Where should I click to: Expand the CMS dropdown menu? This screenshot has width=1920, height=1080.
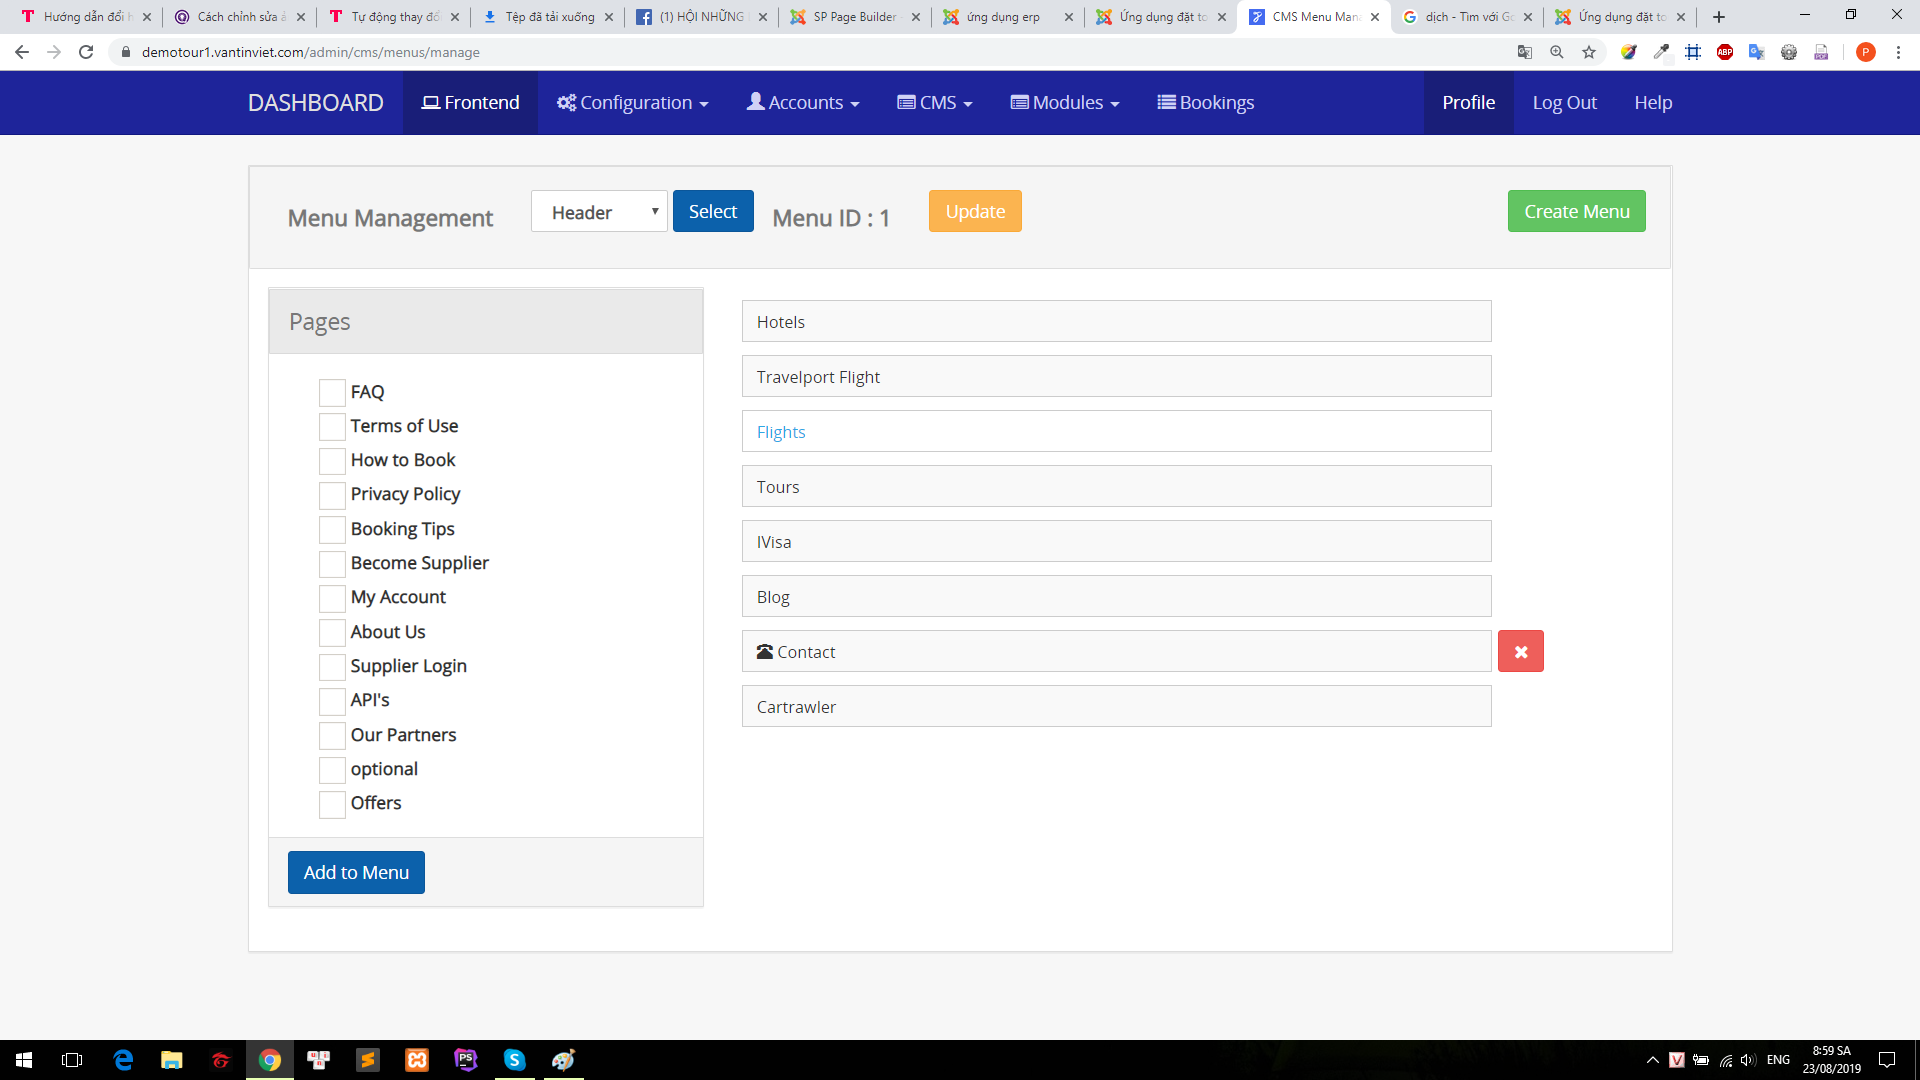[x=935, y=103]
